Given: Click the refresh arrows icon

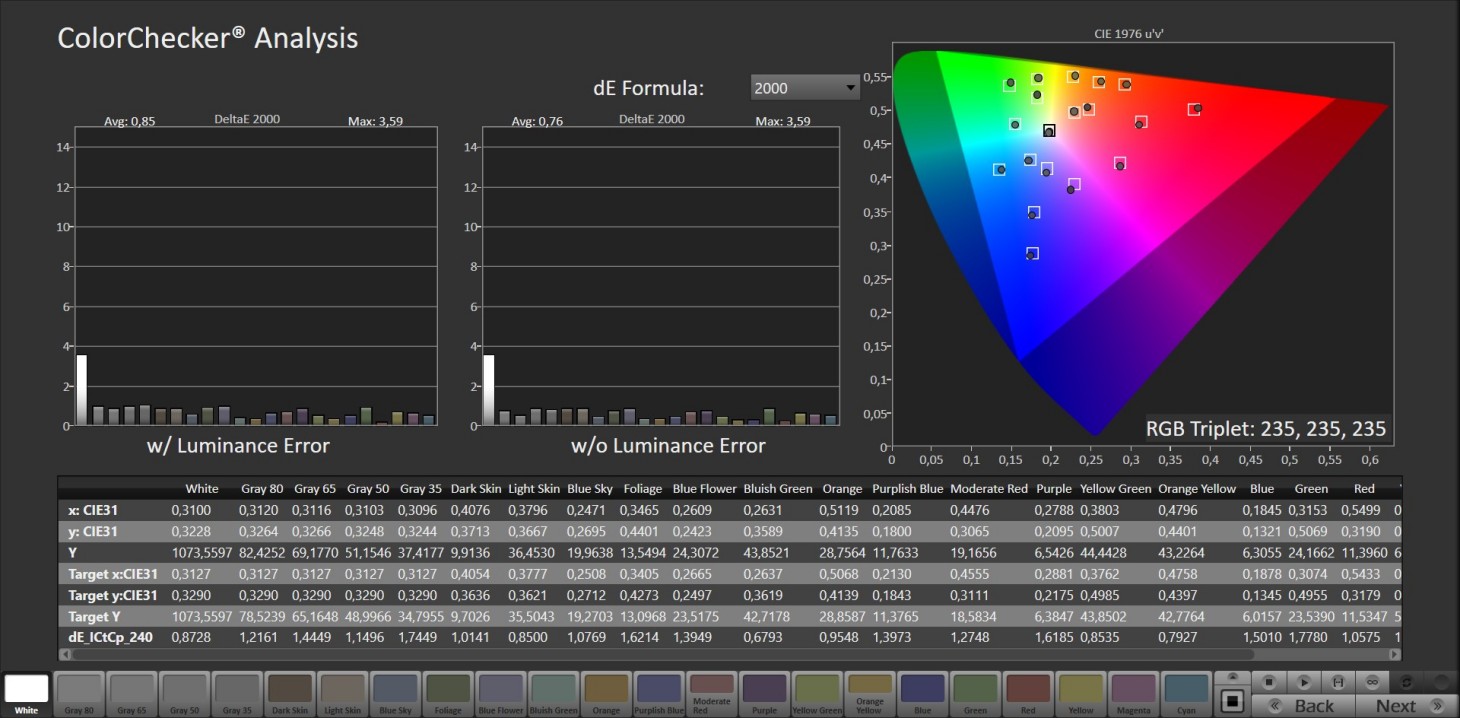Looking at the screenshot, I should coord(1407,681).
